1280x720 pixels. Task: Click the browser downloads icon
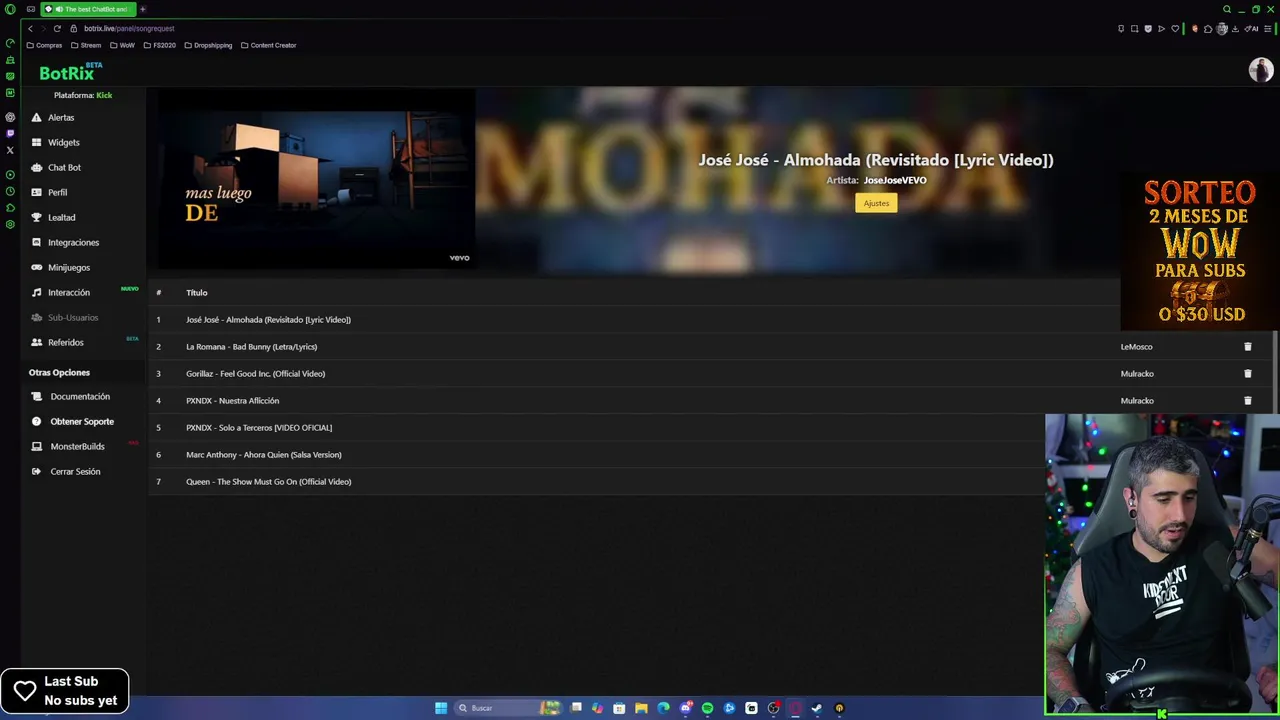pos(1235,29)
